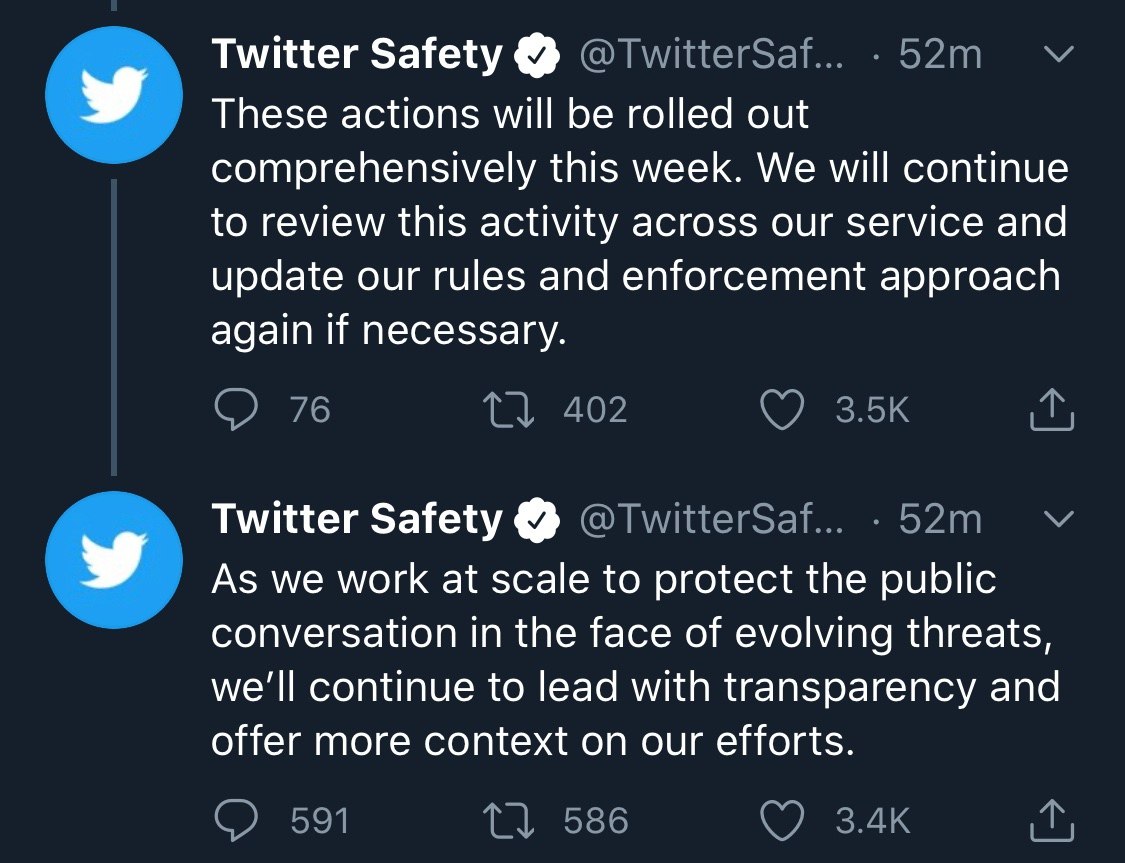
Task: Open Twitter Safety name on first tweet
Action: point(357,55)
